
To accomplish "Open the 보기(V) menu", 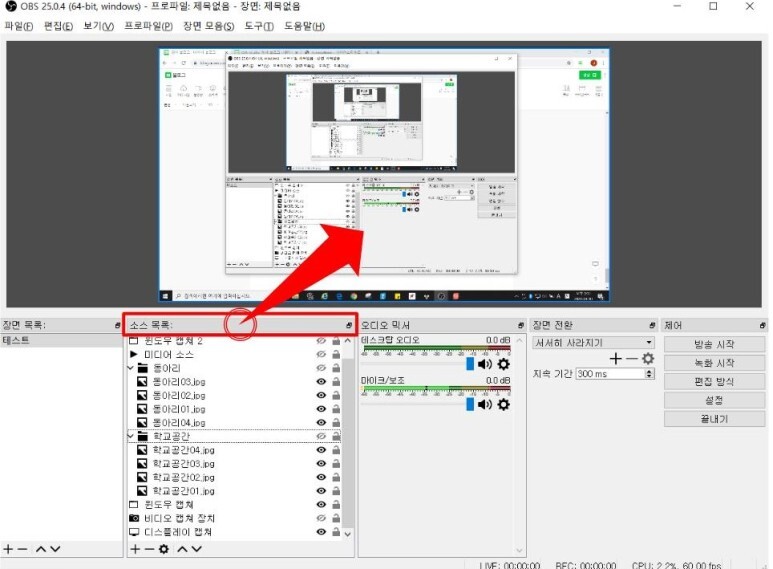I will [98, 26].
